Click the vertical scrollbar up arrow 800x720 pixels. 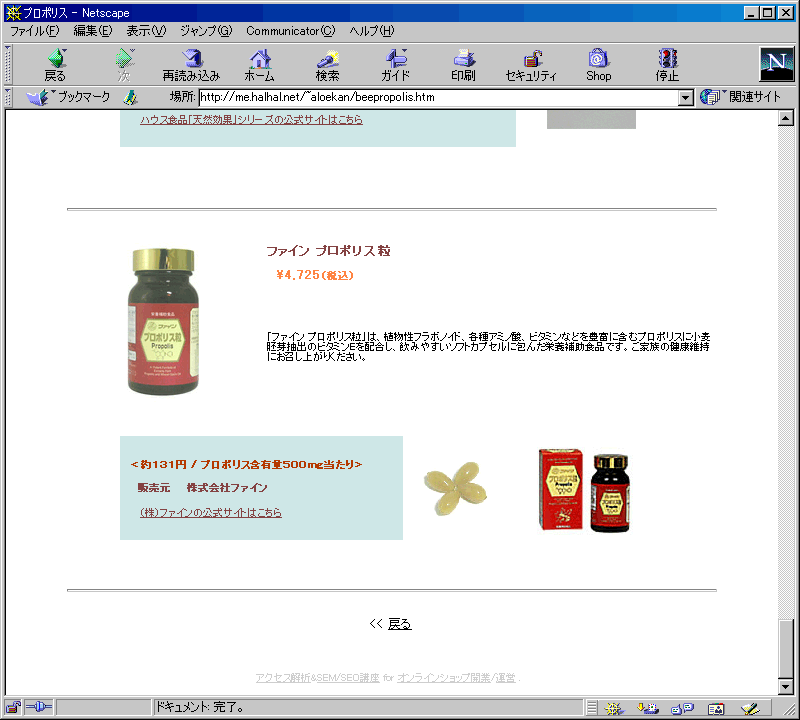786,119
